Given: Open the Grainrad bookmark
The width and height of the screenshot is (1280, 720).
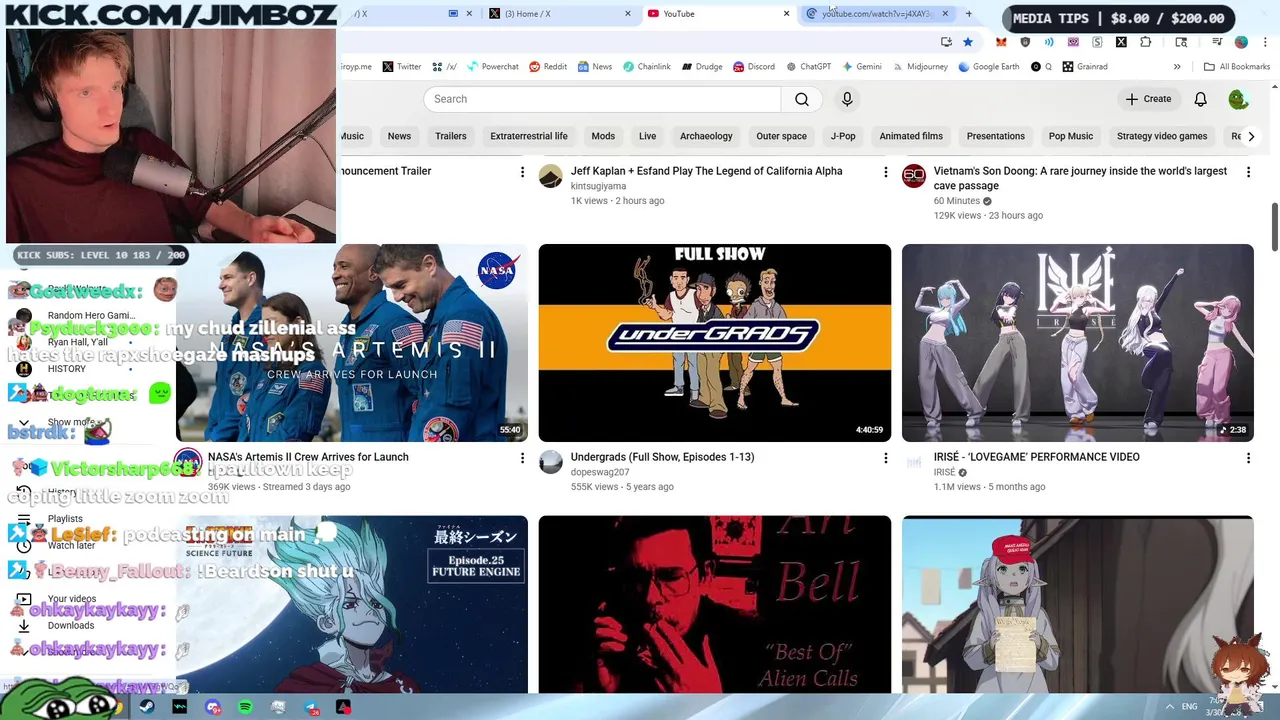Looking at the screenshot, I should pos(1084,67).
